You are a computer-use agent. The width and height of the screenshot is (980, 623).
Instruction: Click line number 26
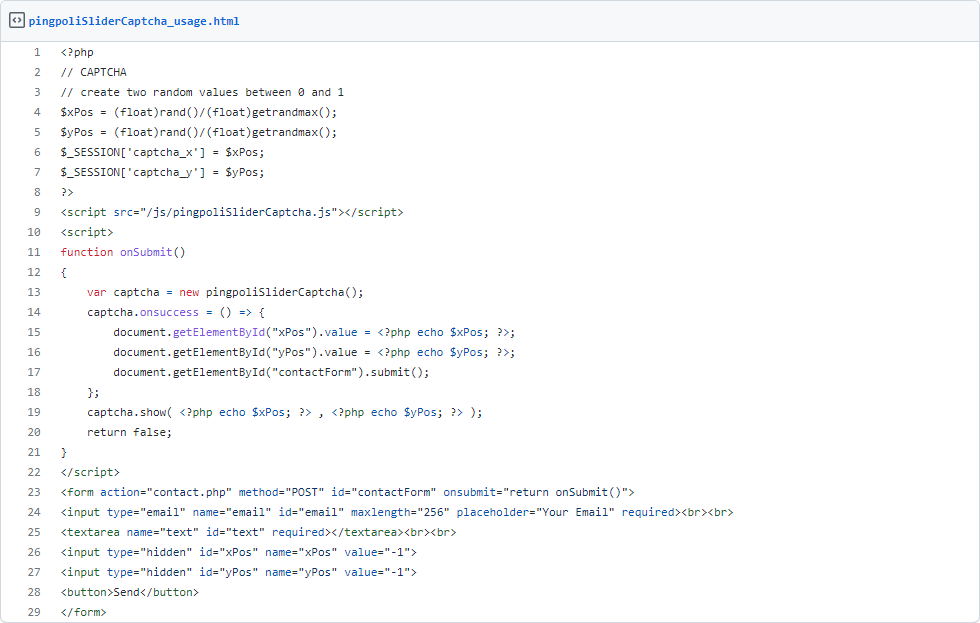tap(34, 552)
